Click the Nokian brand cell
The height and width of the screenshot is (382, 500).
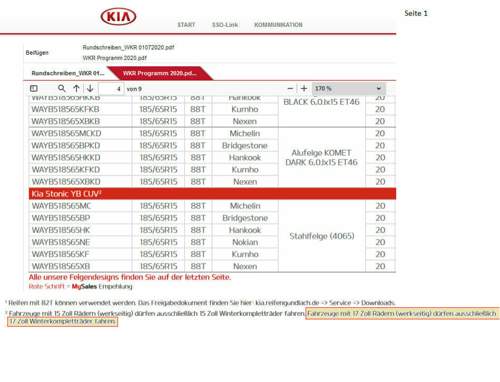245,242
